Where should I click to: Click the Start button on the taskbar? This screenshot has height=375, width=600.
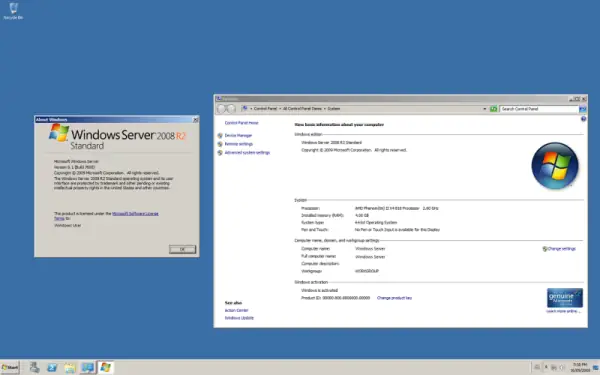point(10,367)
